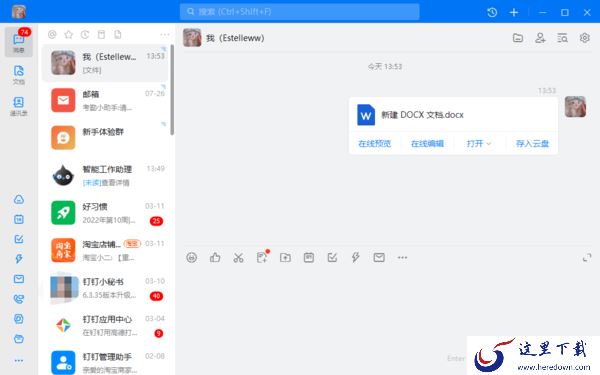Search chat history in header
The width and height of the screenshot is (600, 375).
tap(562, 38)
